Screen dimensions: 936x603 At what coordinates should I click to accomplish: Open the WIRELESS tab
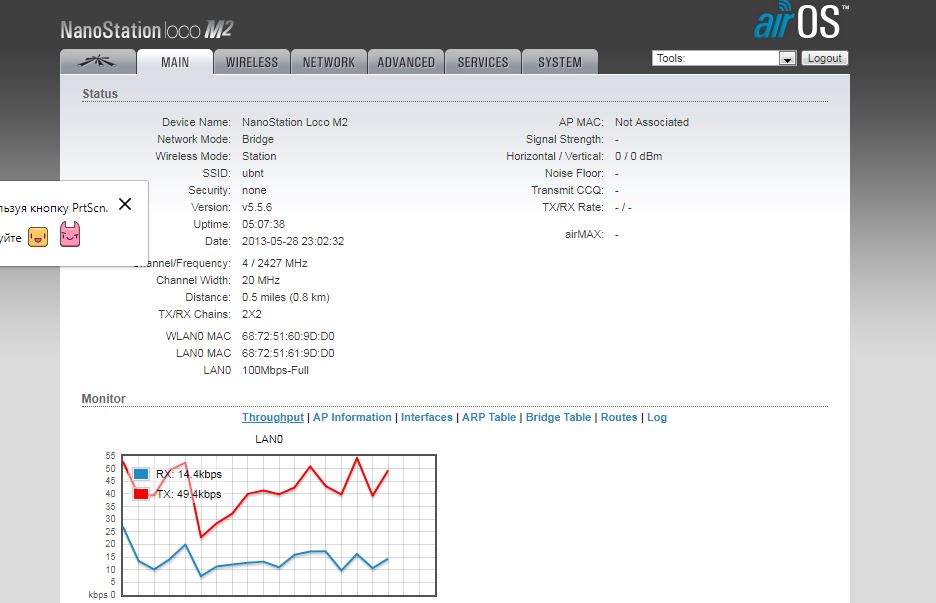tap(252, 62)
